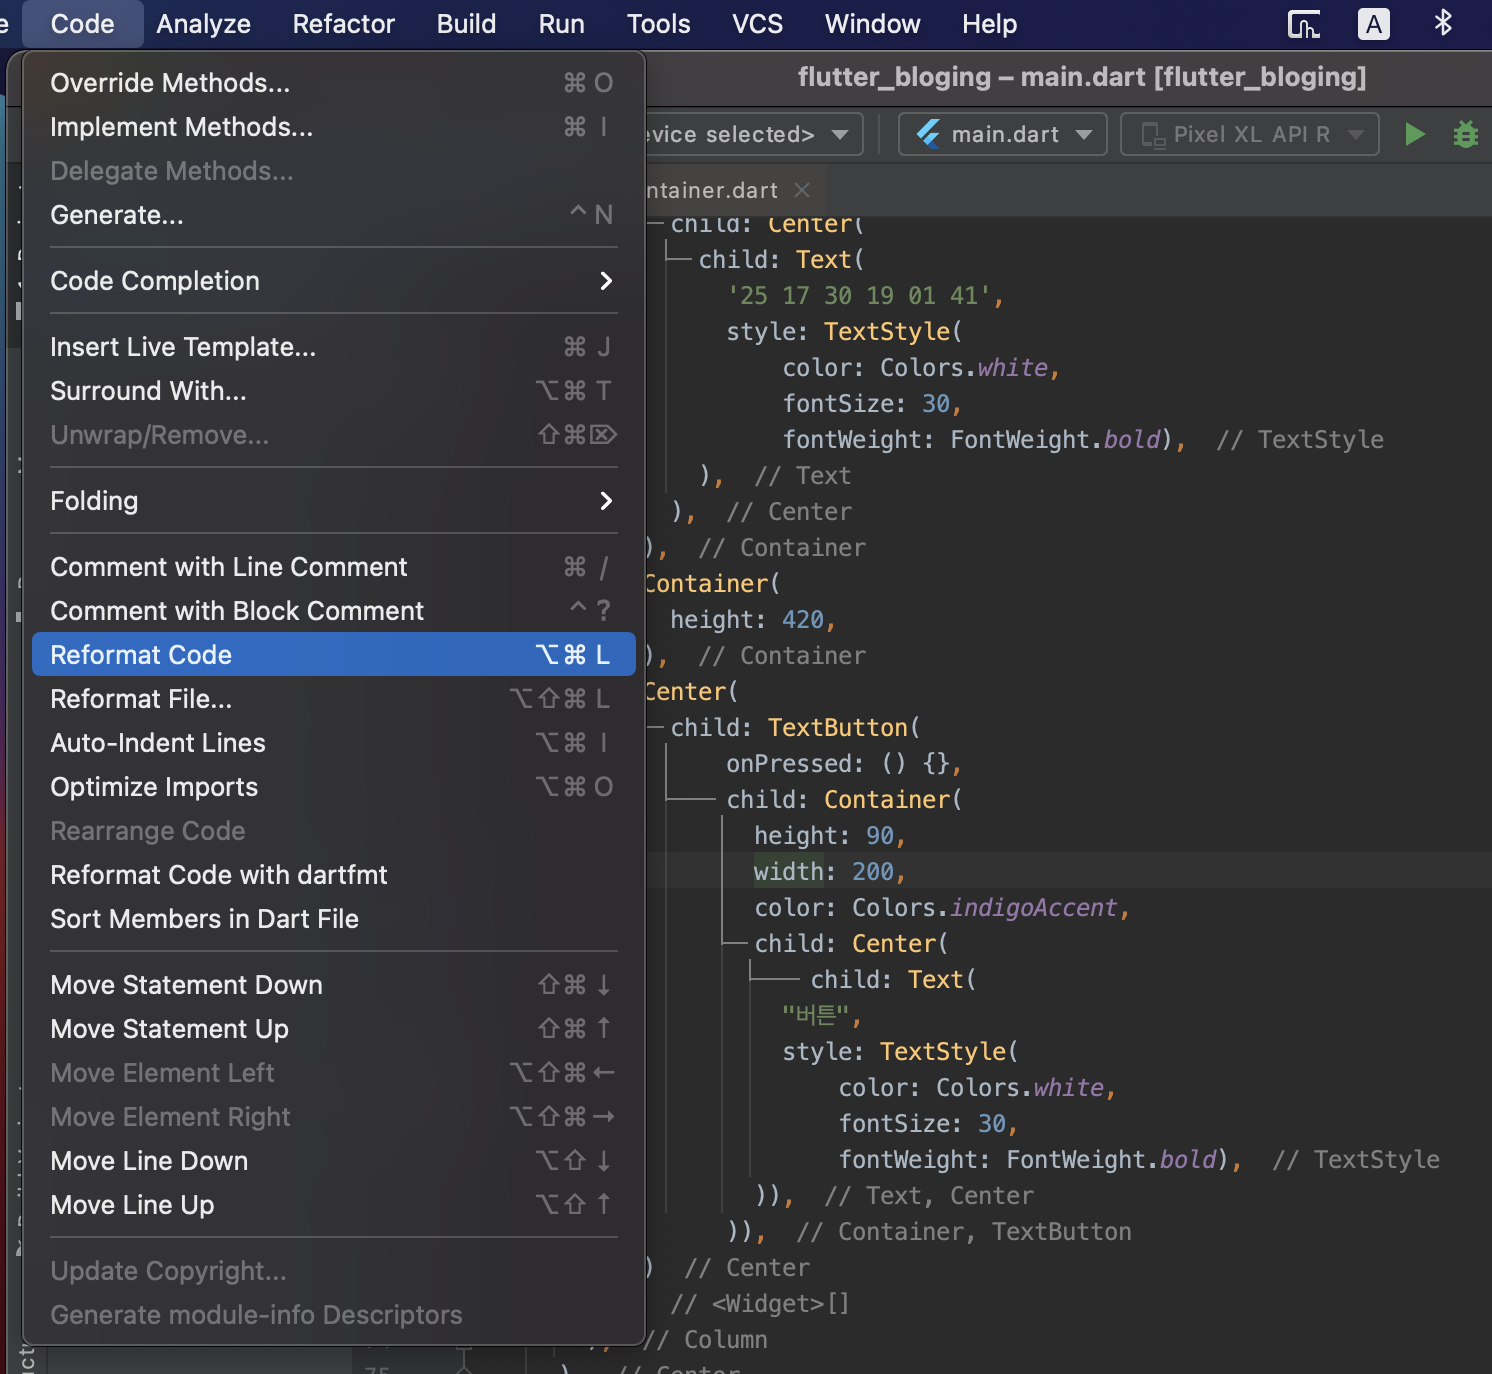Open the input source A icon
1492x1374 pixels.
click(x=1374, y=24)
